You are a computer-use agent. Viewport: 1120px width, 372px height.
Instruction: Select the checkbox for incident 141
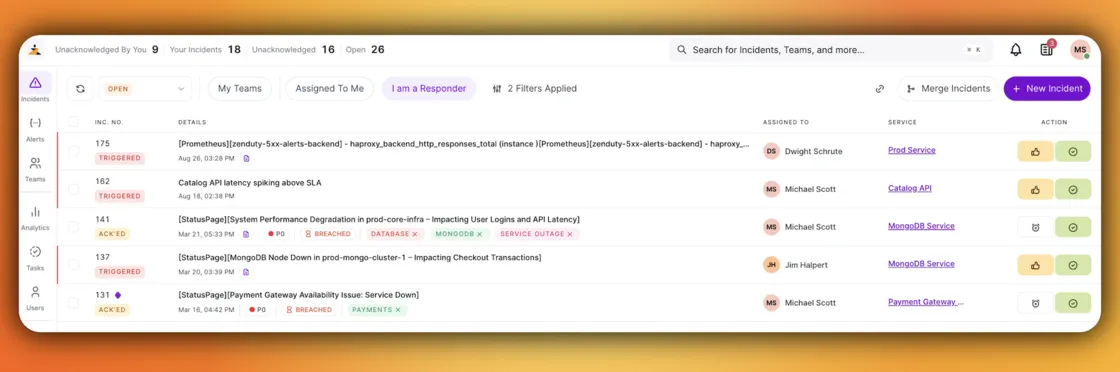74,227
